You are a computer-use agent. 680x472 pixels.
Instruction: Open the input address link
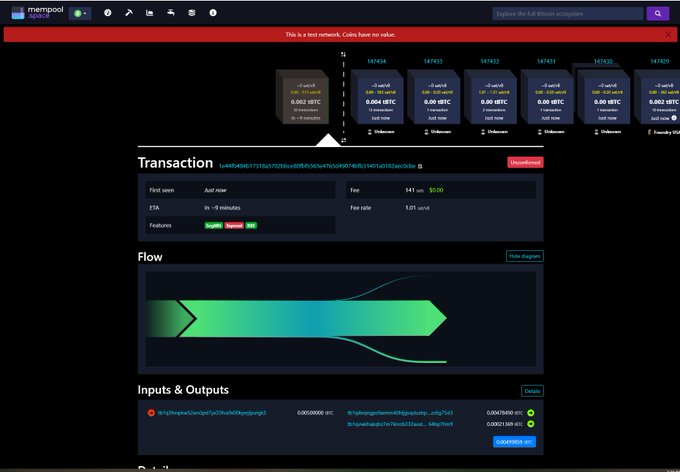[x=212, y=413]
